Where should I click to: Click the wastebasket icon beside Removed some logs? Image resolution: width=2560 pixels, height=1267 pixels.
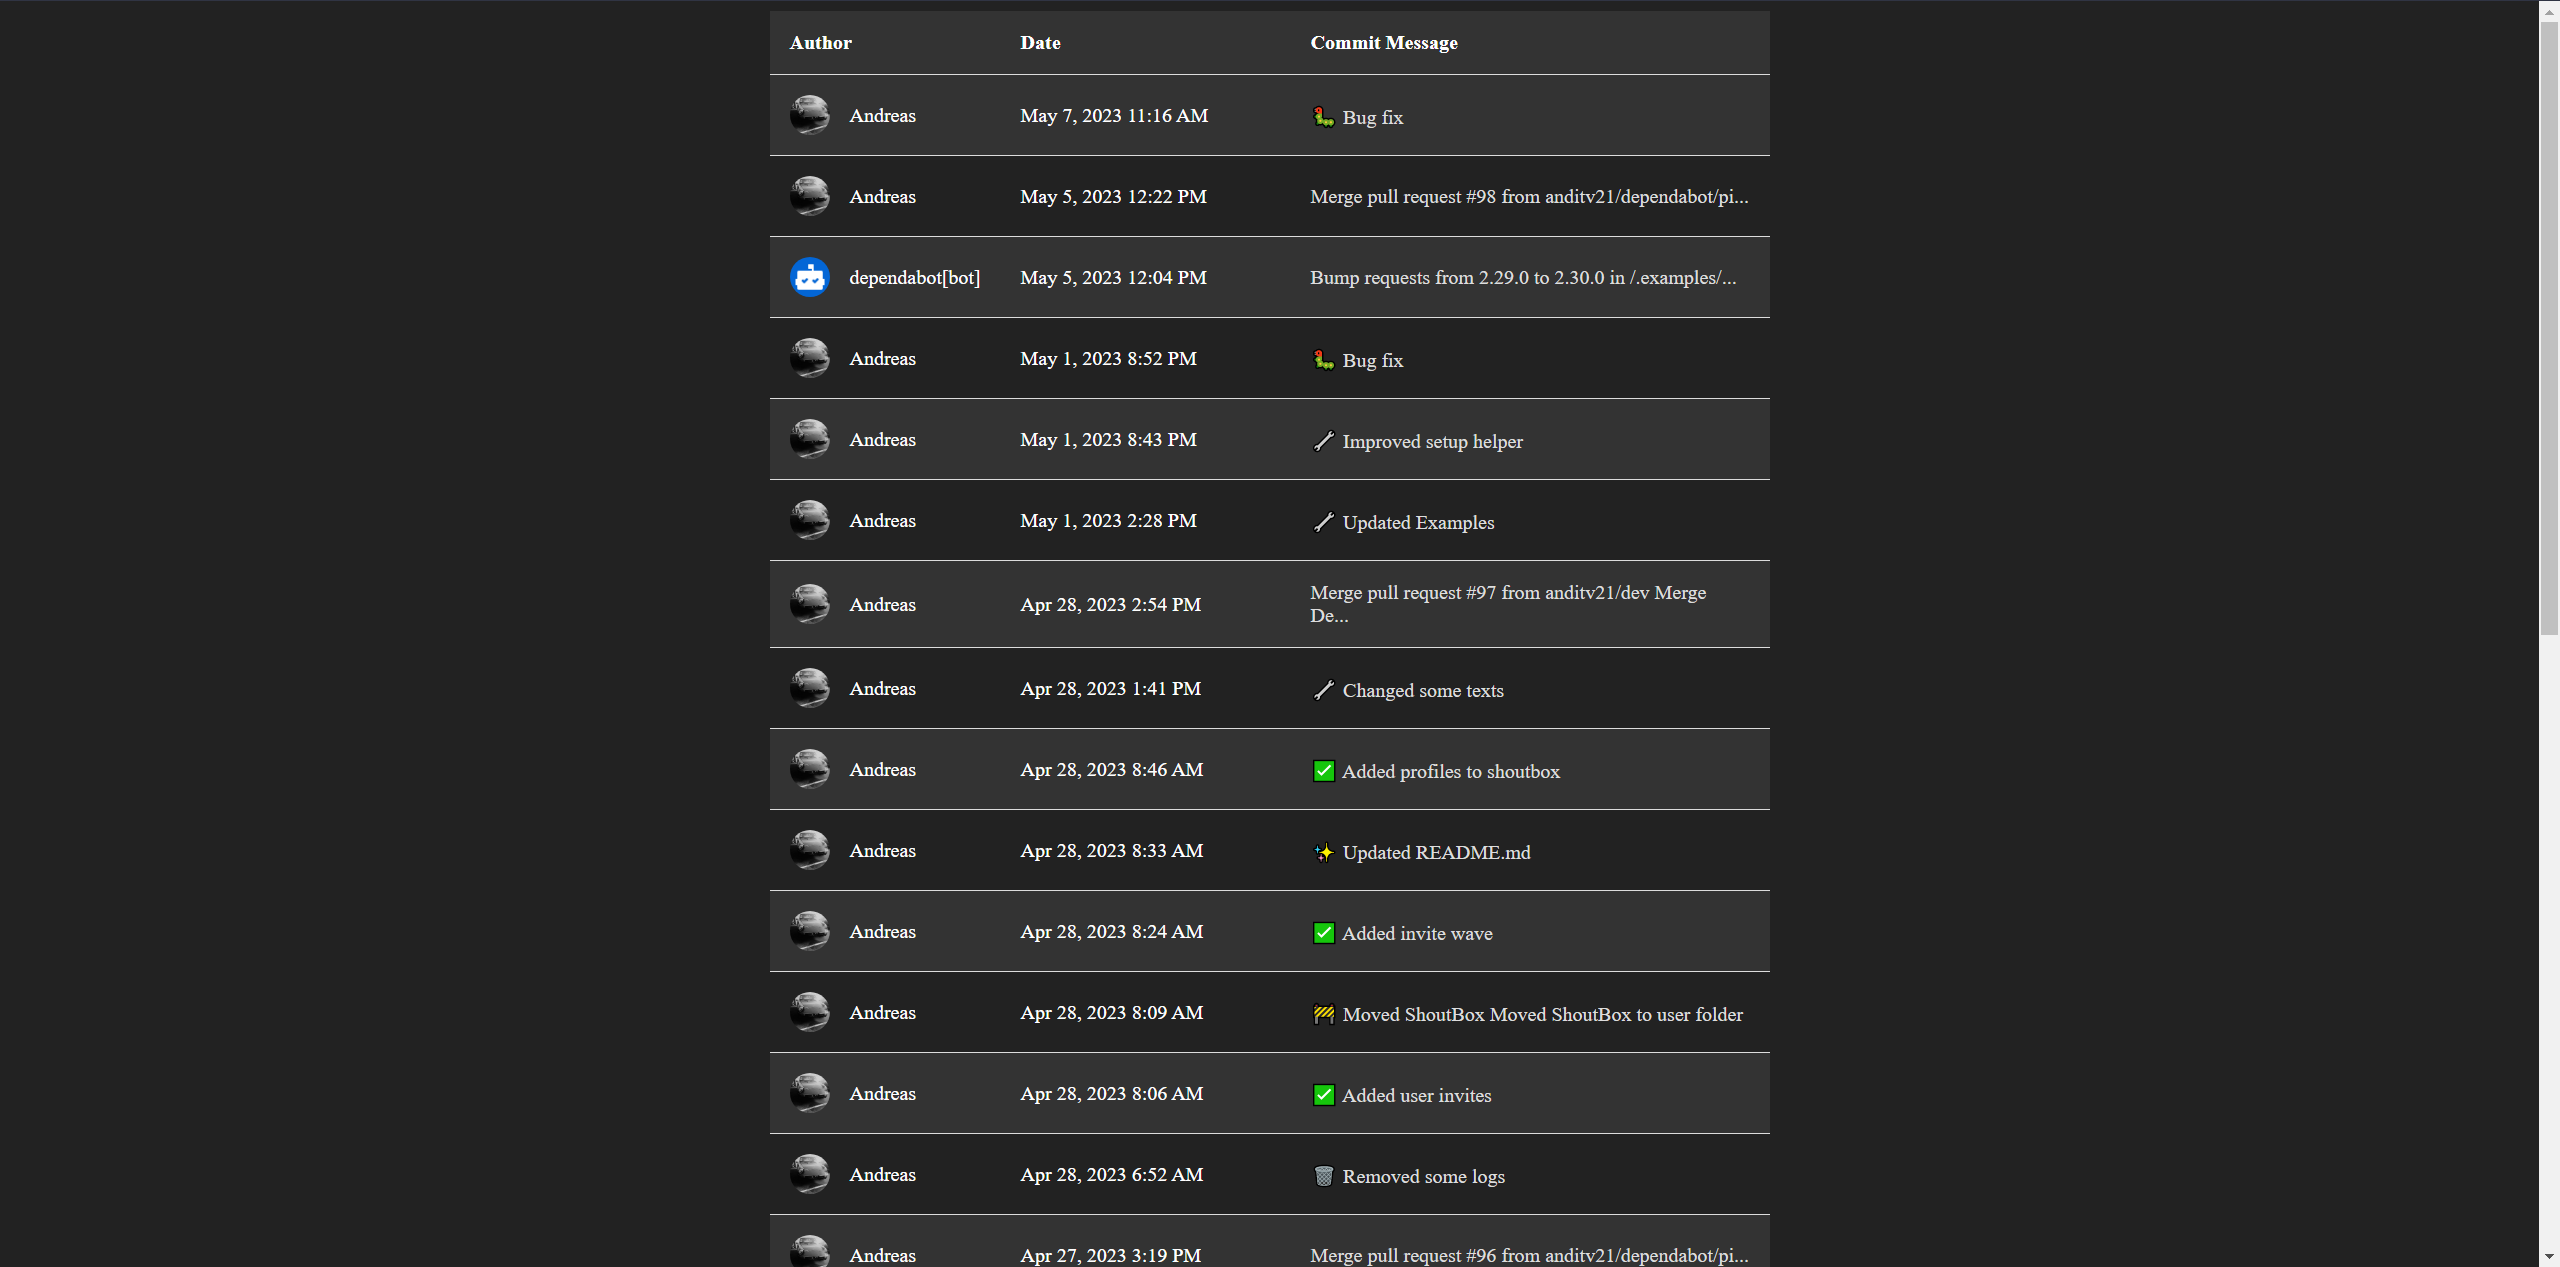(1323, 1176)
